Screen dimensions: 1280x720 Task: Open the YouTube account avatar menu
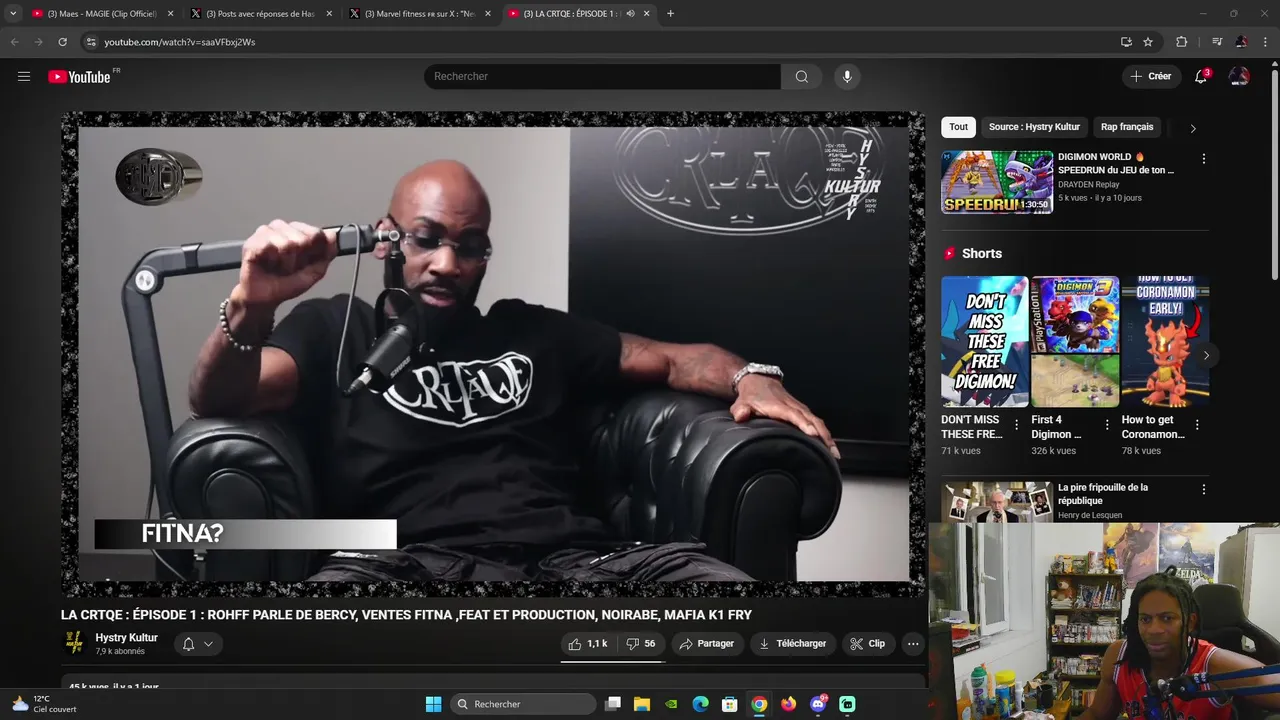click(x=1239, y=77)
